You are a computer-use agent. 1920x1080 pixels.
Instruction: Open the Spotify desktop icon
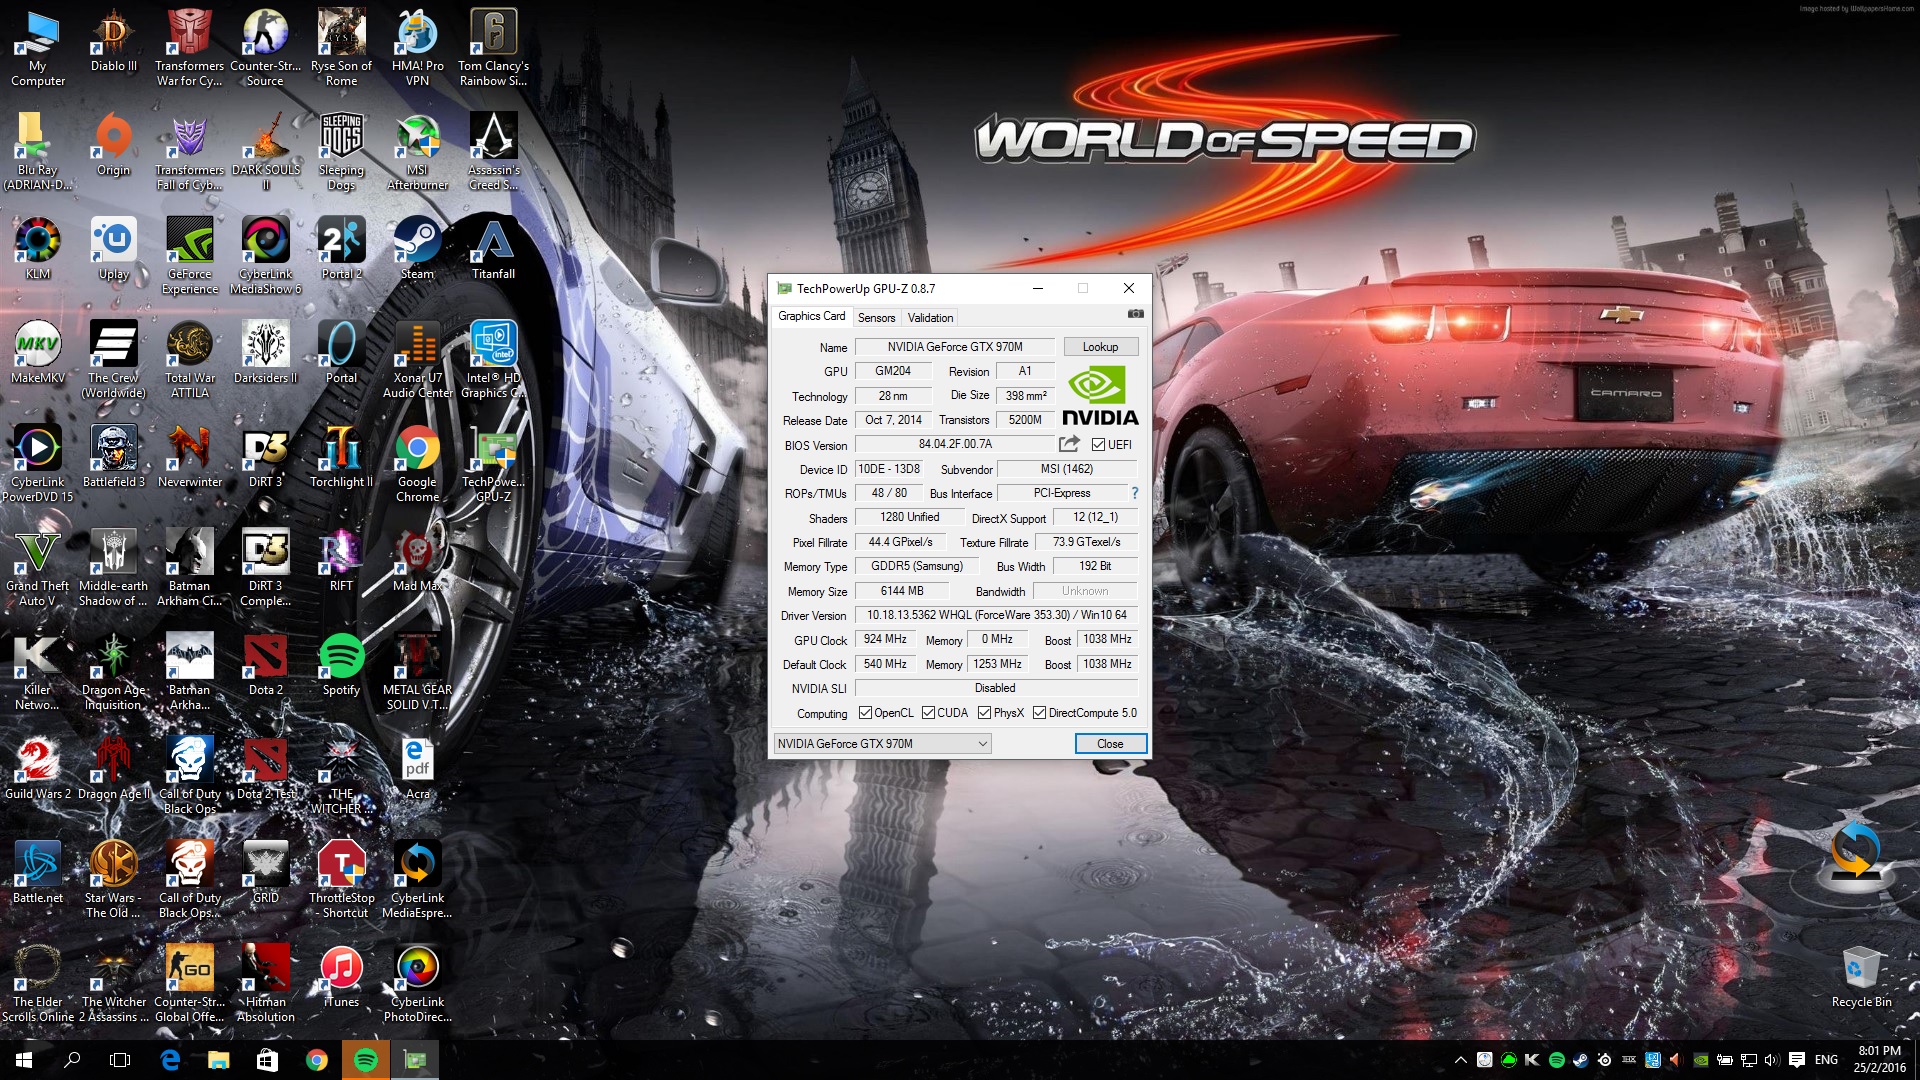(x=342, y=664)
